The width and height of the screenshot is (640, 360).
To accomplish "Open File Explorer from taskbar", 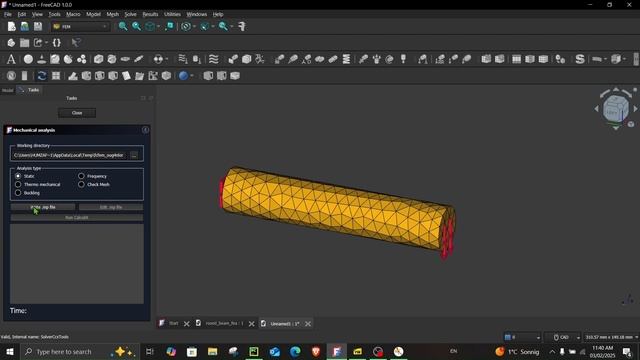I will [212, 351].
